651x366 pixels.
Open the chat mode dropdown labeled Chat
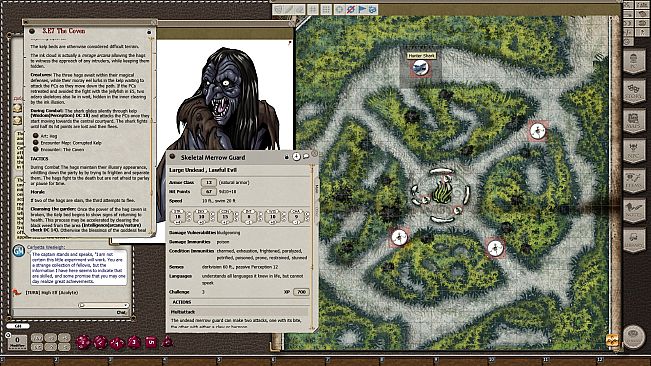121,312
